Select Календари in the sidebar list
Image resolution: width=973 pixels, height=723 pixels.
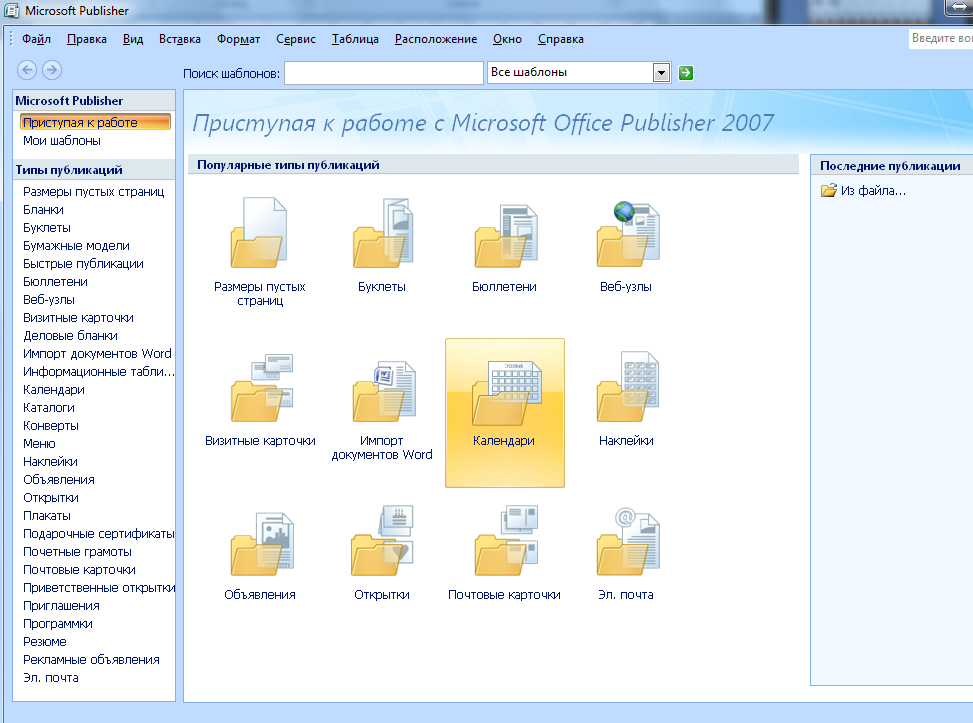click(x=54, y=390)
